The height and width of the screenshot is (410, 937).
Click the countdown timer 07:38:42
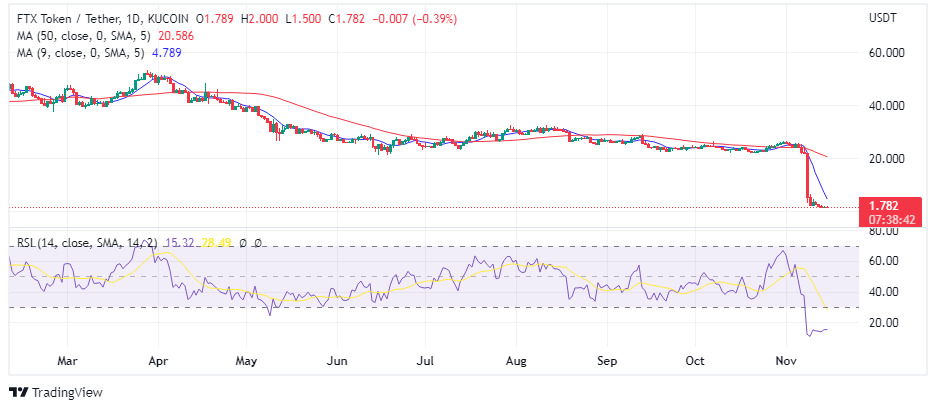tap(893, 220)
